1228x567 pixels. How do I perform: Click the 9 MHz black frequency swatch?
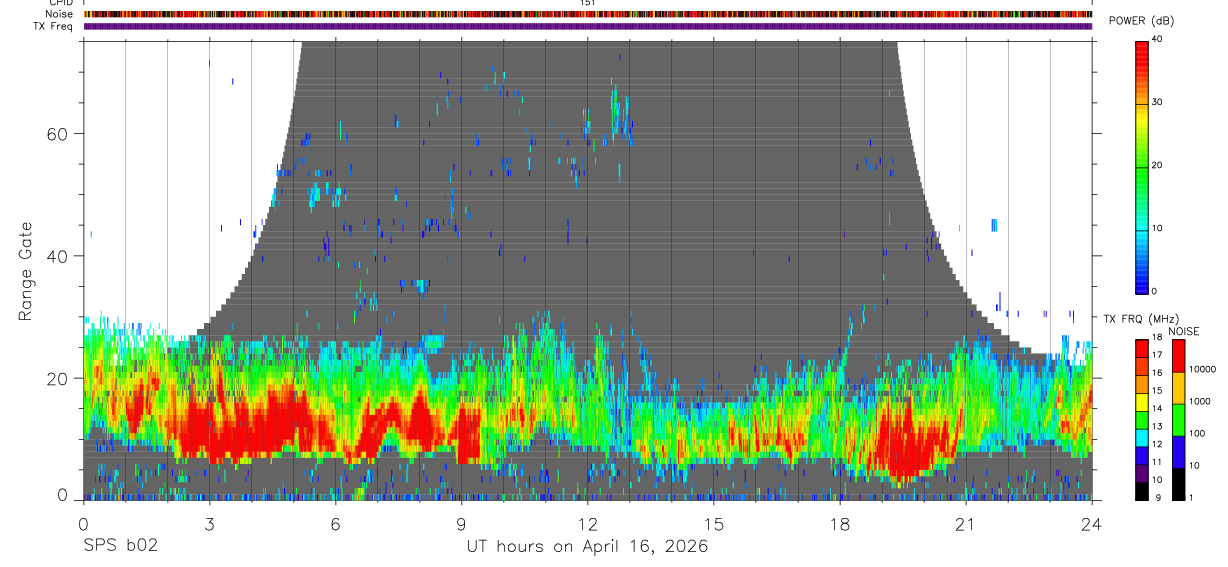(x=1141, y=491)
